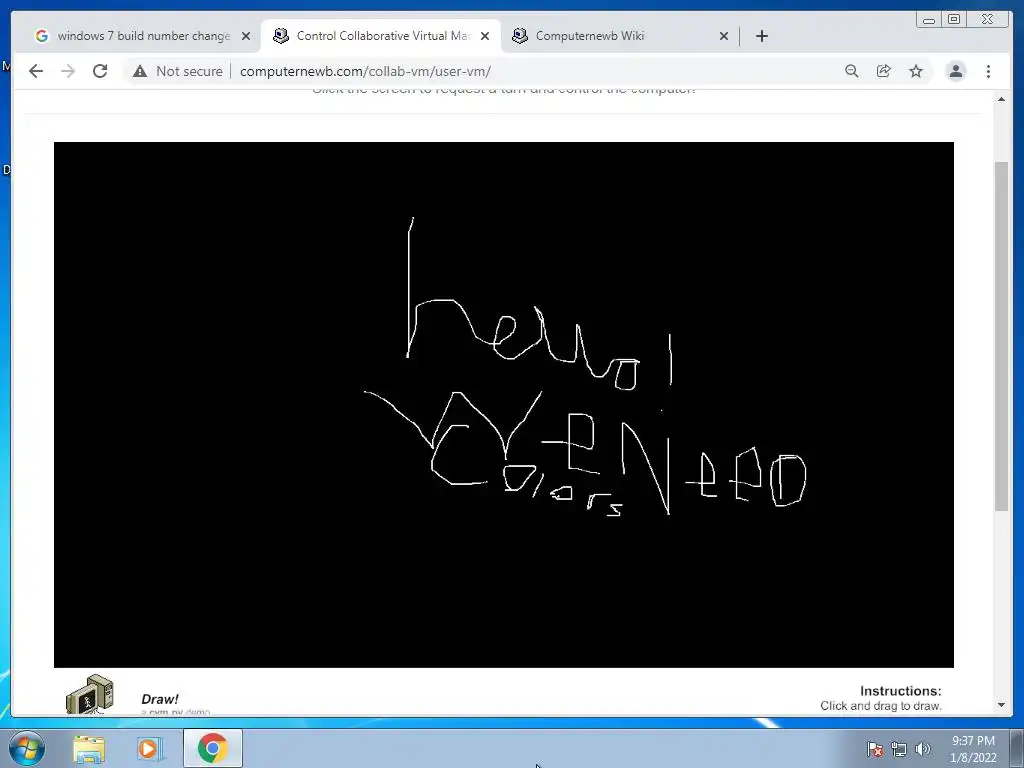Bookmark this page with the star icon
Screen dimensions: 1024x768
(916, 71)
